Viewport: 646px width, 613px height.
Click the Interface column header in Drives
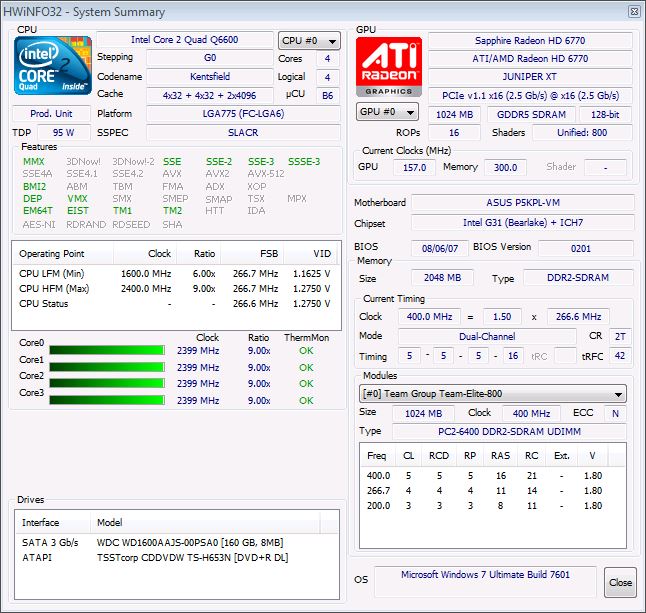[53, 523]
